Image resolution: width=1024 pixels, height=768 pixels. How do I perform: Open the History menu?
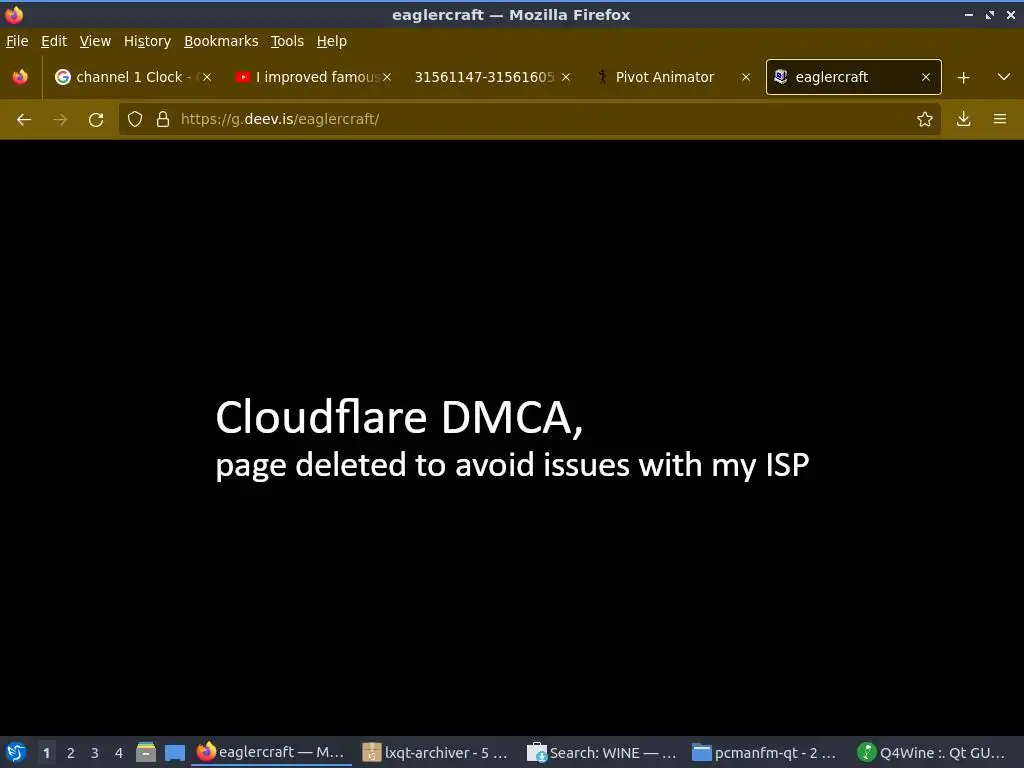click(148, 41)
